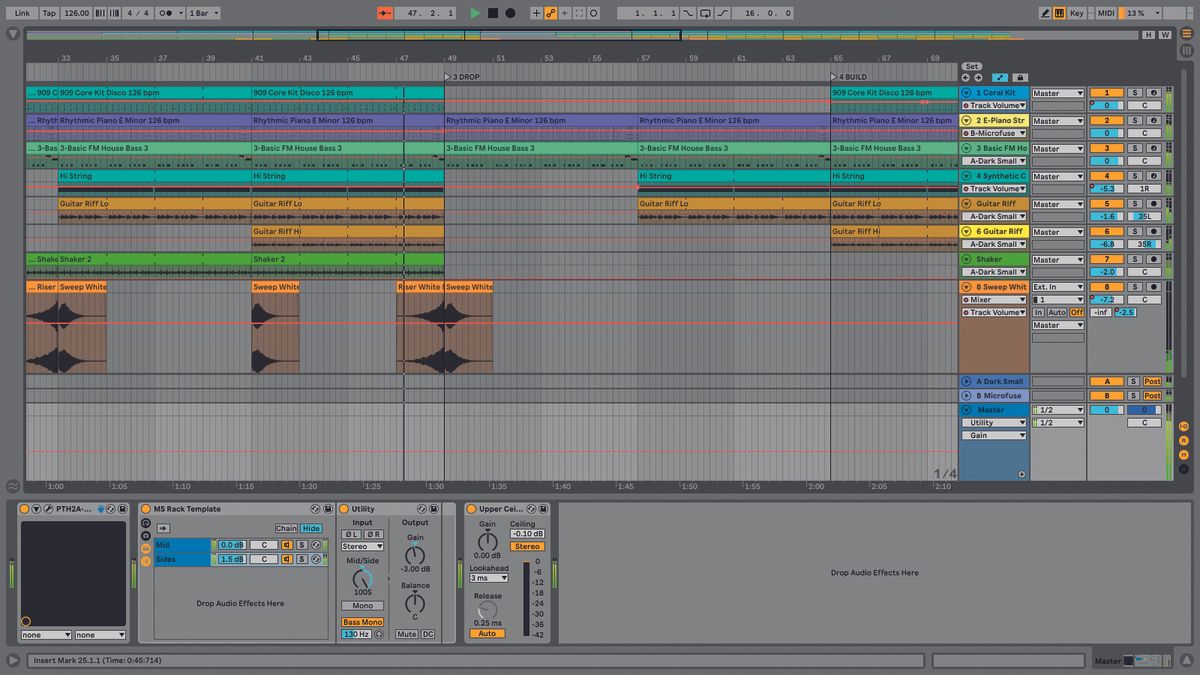Screen dimensions: 1200x675
Task: Click the Set locator button above the track headers
Action: click(x=970, y=66)
